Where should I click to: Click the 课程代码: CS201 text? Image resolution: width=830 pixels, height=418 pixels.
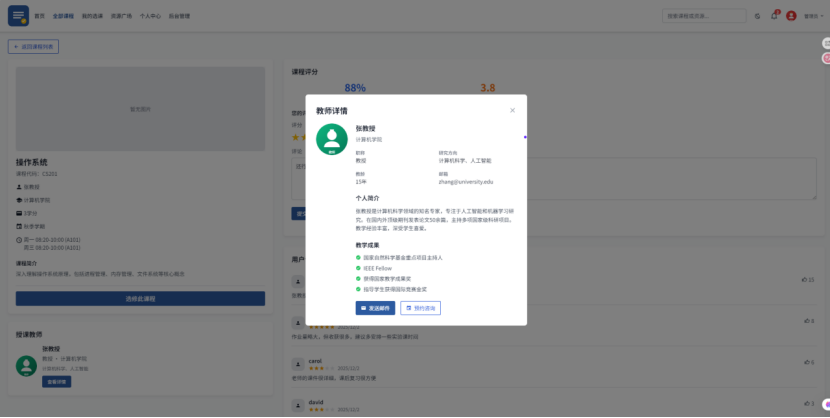[x=37, y=174]
